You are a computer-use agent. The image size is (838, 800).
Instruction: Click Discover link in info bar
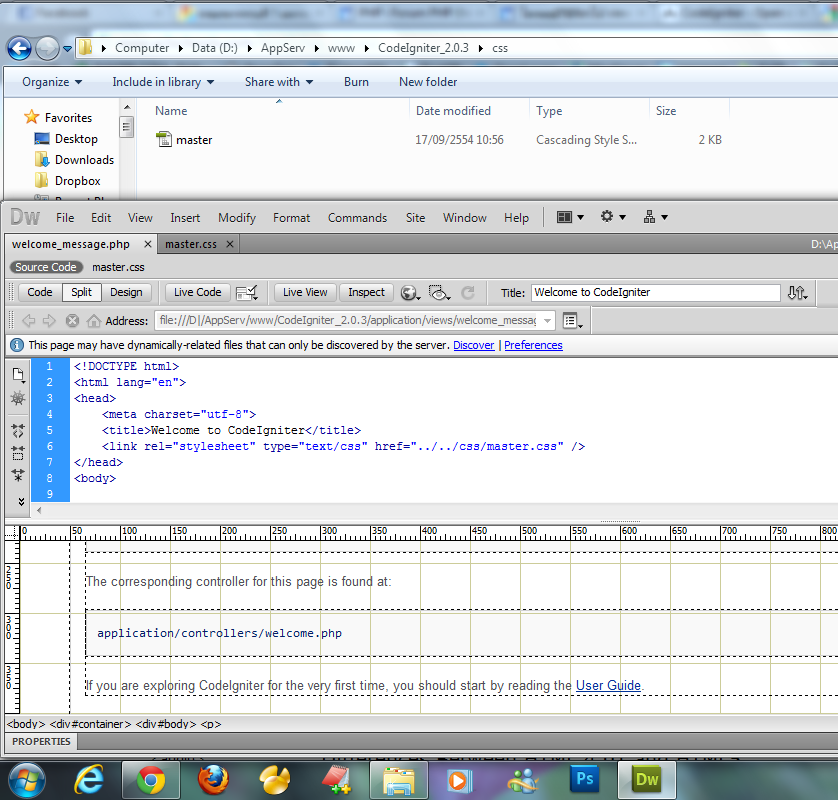(x=474, y=345)
